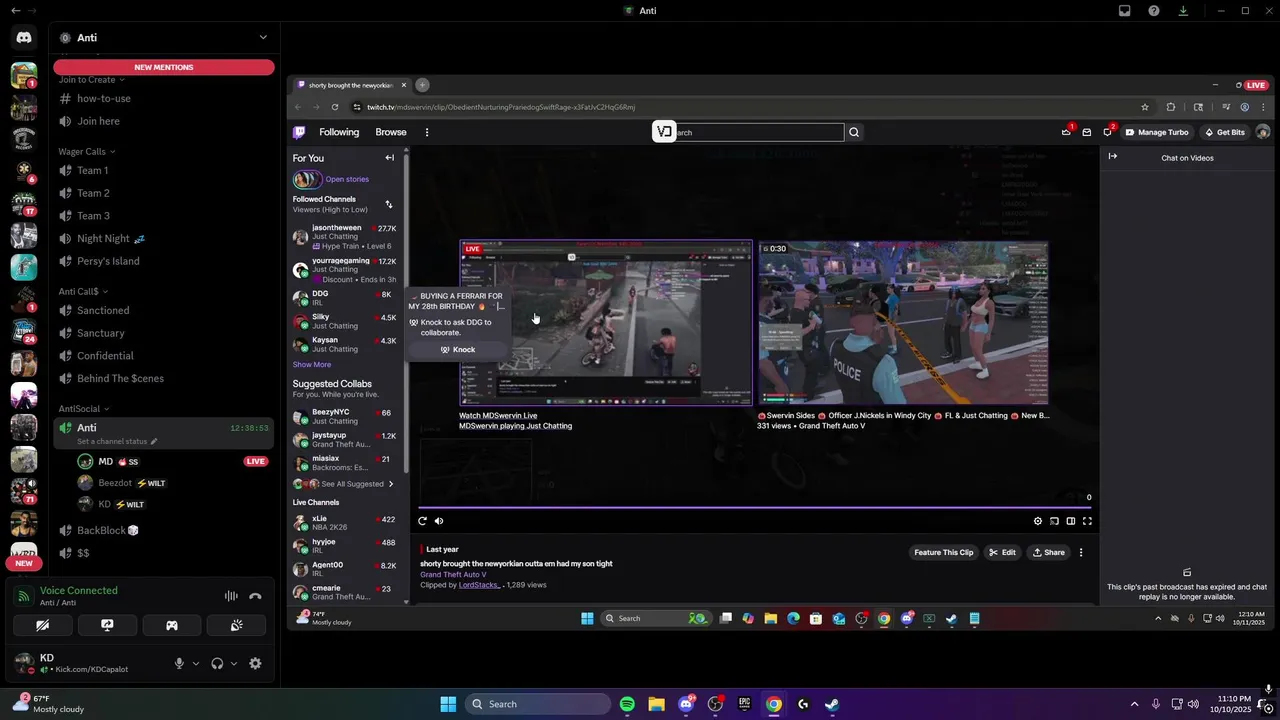The width and height of the screenshot is (1280, 720).
Task: Click the green Discord update download icon
Action: point(1183,11)
